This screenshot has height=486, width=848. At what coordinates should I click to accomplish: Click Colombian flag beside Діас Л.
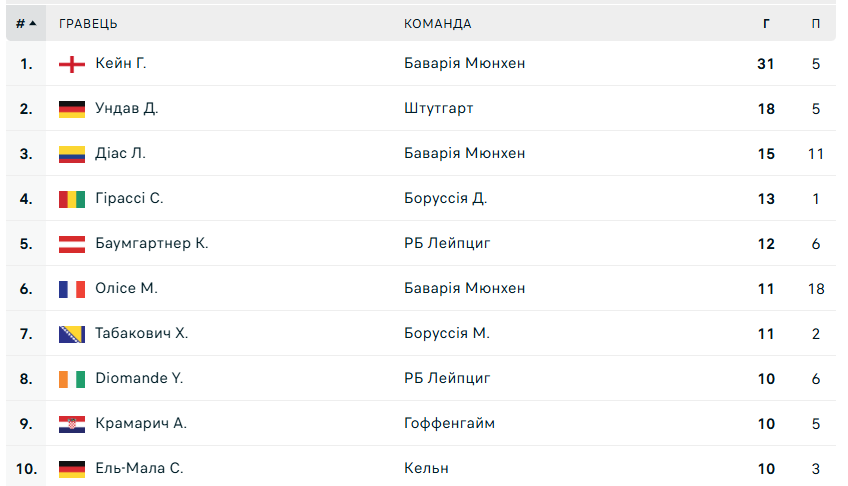coord(71,154)
